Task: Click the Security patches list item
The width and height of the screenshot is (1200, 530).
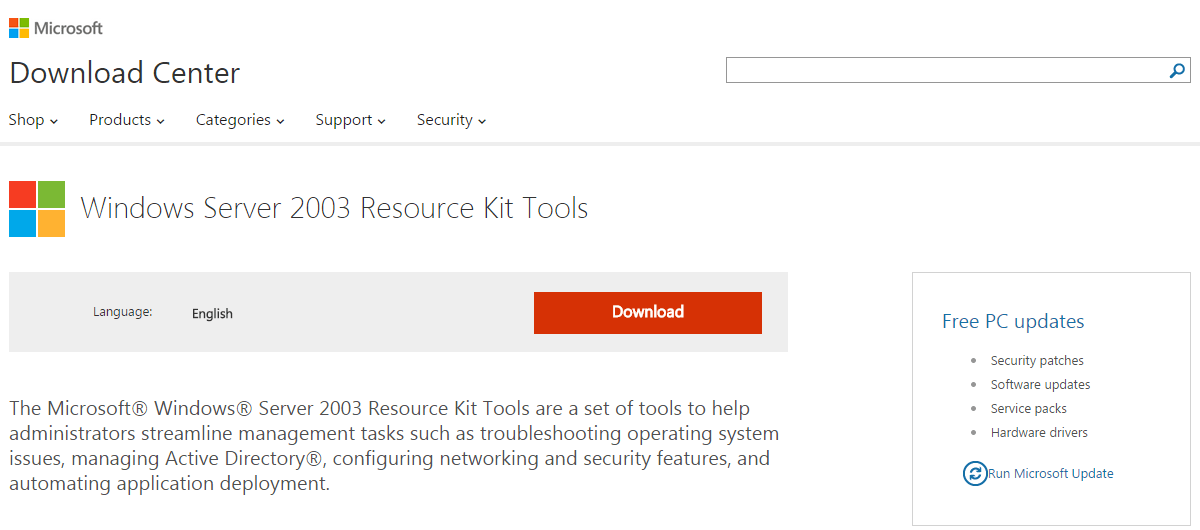Action: pos(1037,361)
